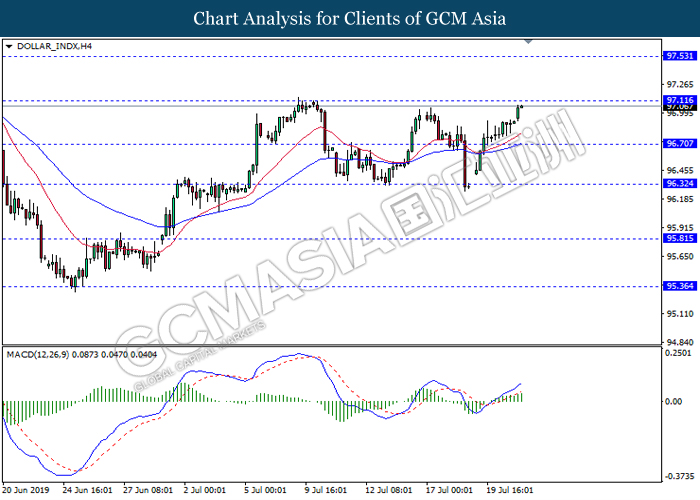This screenshot has height=500, width=700.
Task: Click the 95.110 price axis value
Action: (680, 314)
